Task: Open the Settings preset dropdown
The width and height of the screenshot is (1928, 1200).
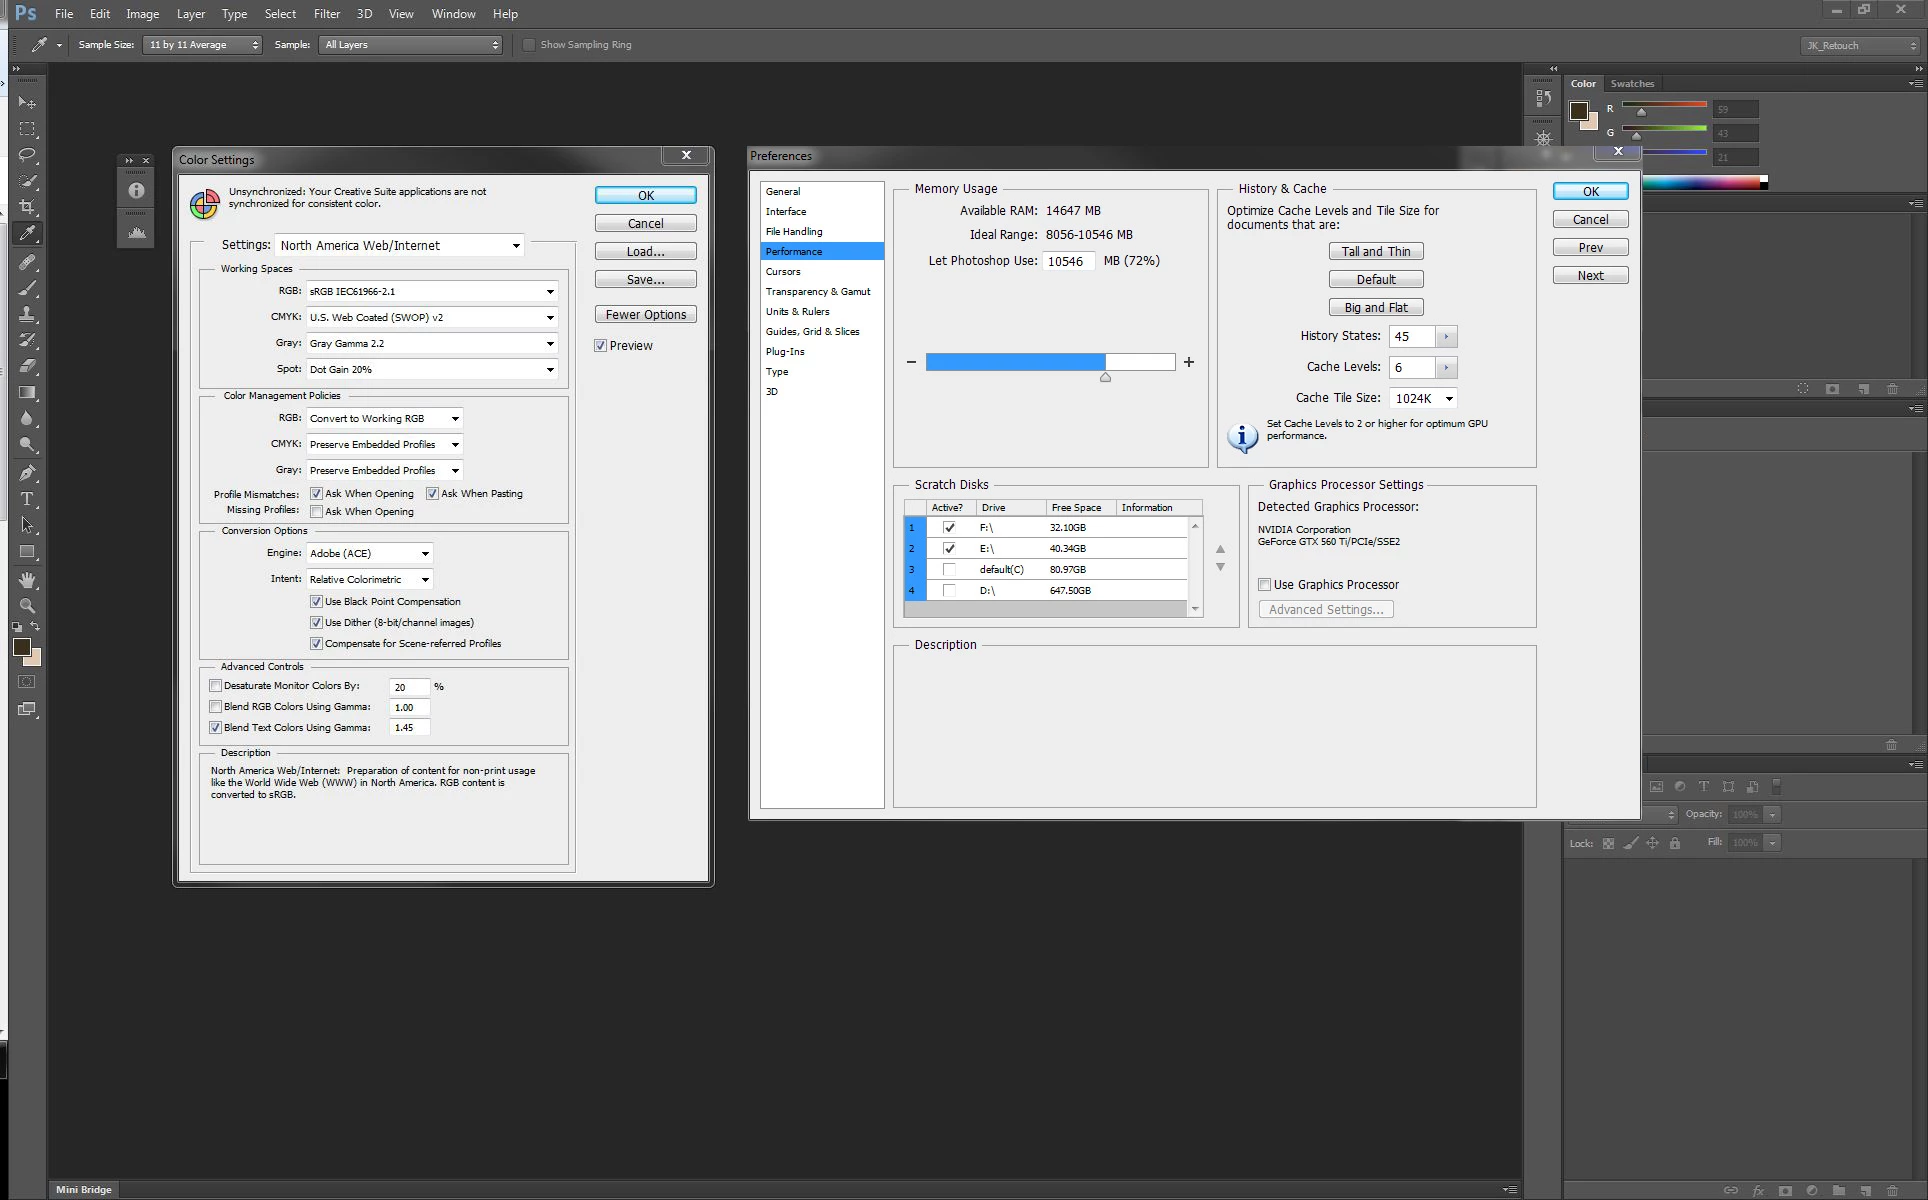Action: (400, 245)
